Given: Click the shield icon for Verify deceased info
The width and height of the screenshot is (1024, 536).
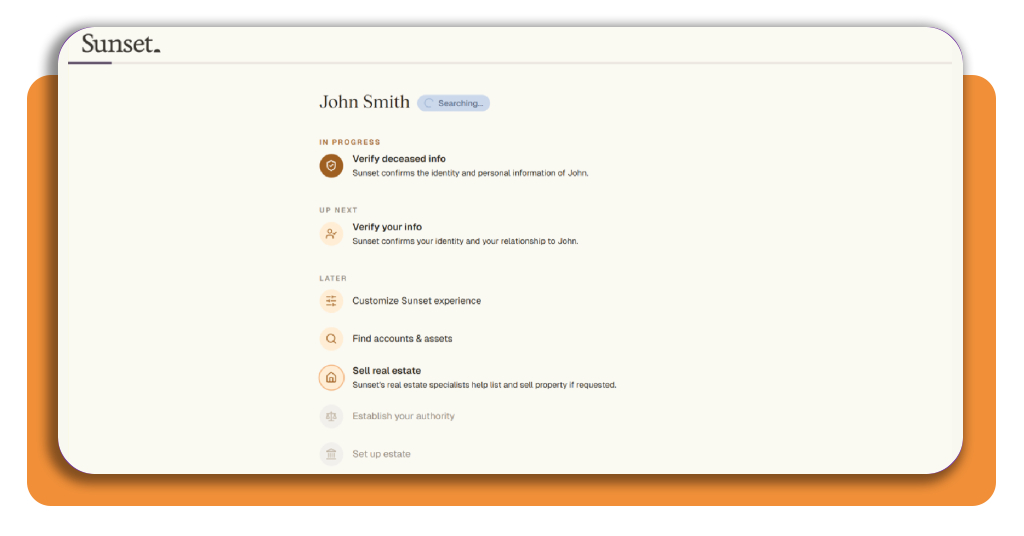Looking at the screenshot, I should pos(331,166).
